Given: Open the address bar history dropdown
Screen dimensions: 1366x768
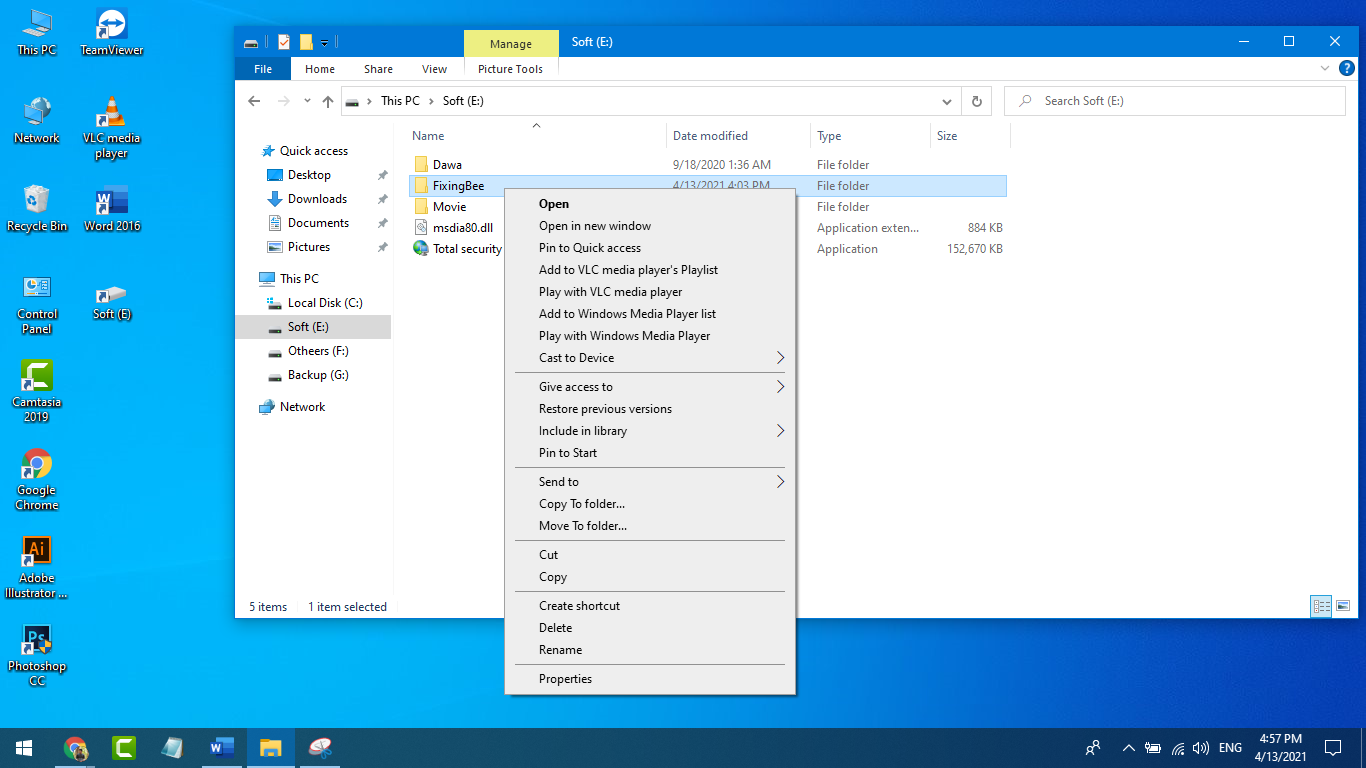Looking at the screenshot, I should 947,101.
